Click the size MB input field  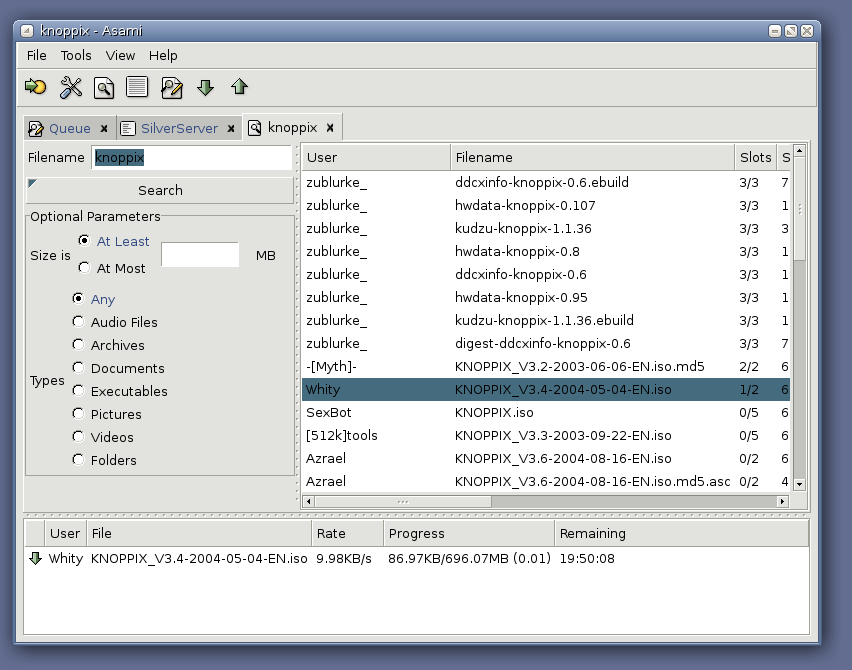pos(200,255)
